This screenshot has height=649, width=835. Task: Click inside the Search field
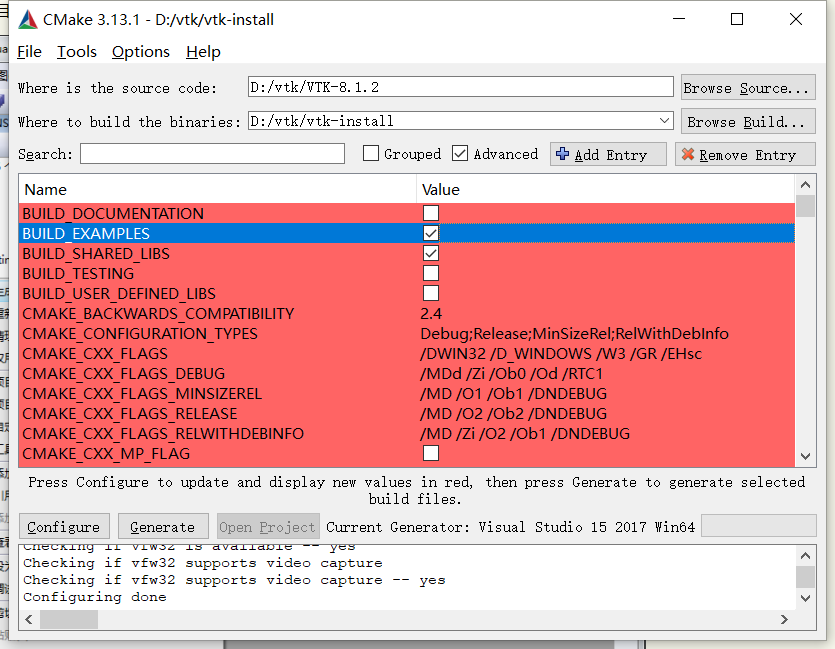[212, 153]
